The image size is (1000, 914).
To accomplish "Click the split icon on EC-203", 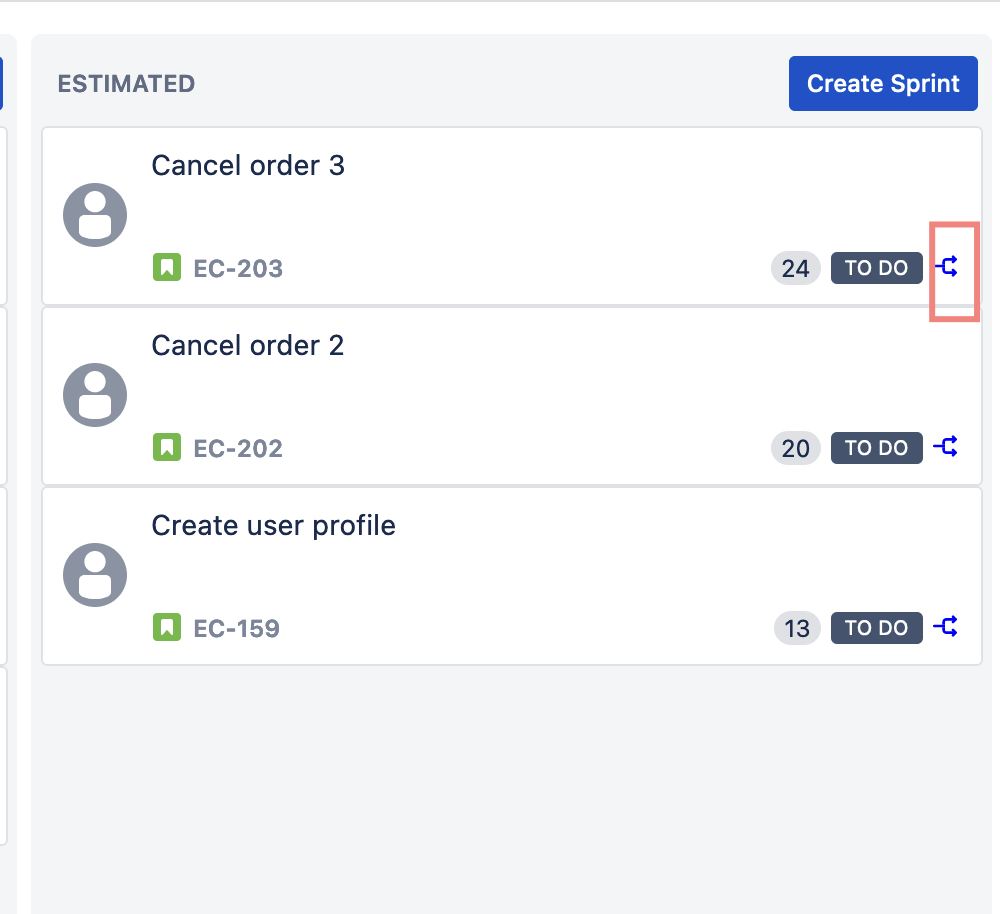I will [946, 267].
